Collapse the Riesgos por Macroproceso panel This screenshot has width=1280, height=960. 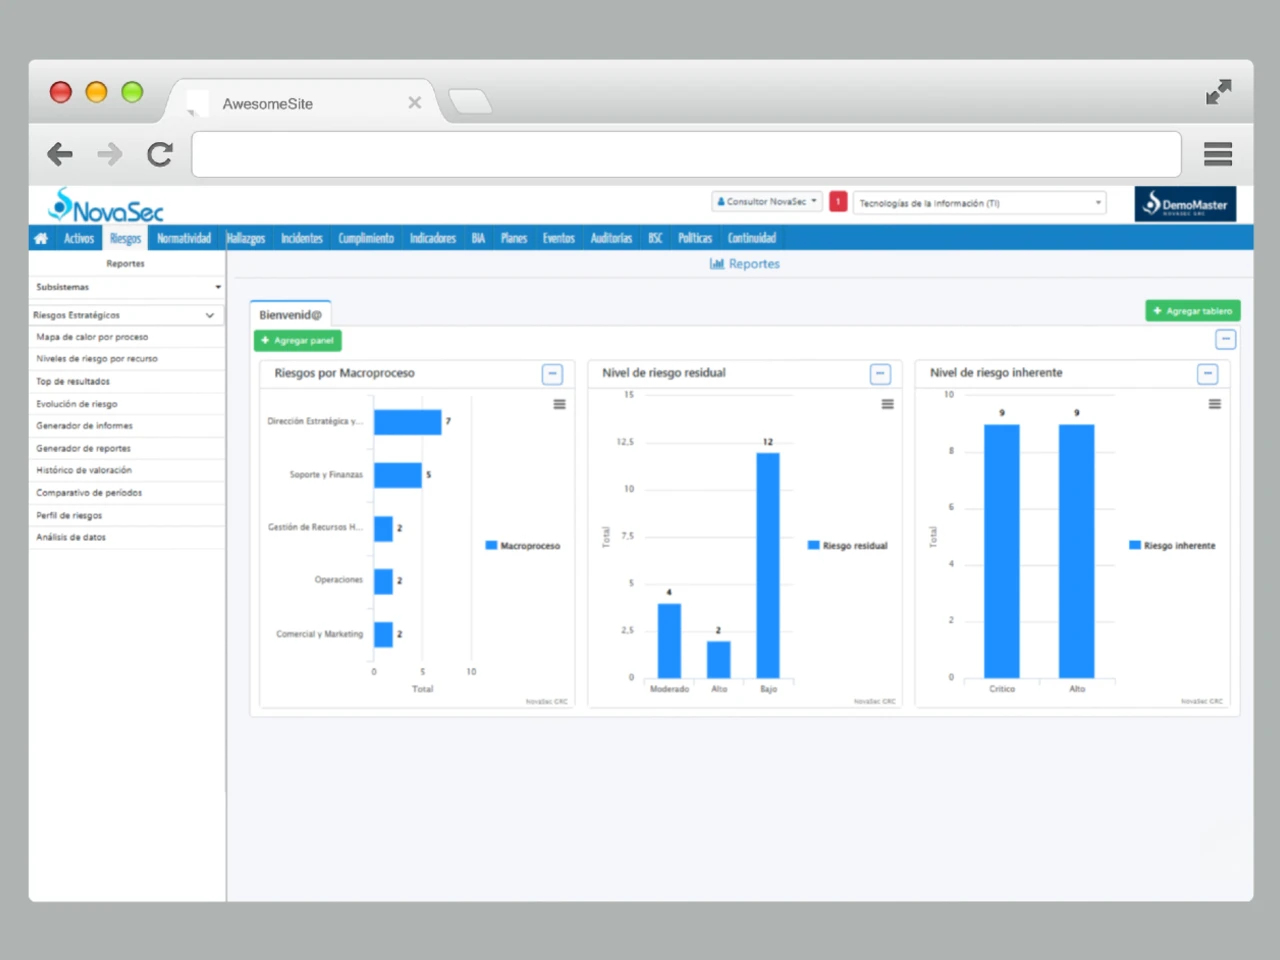point(552,374)
